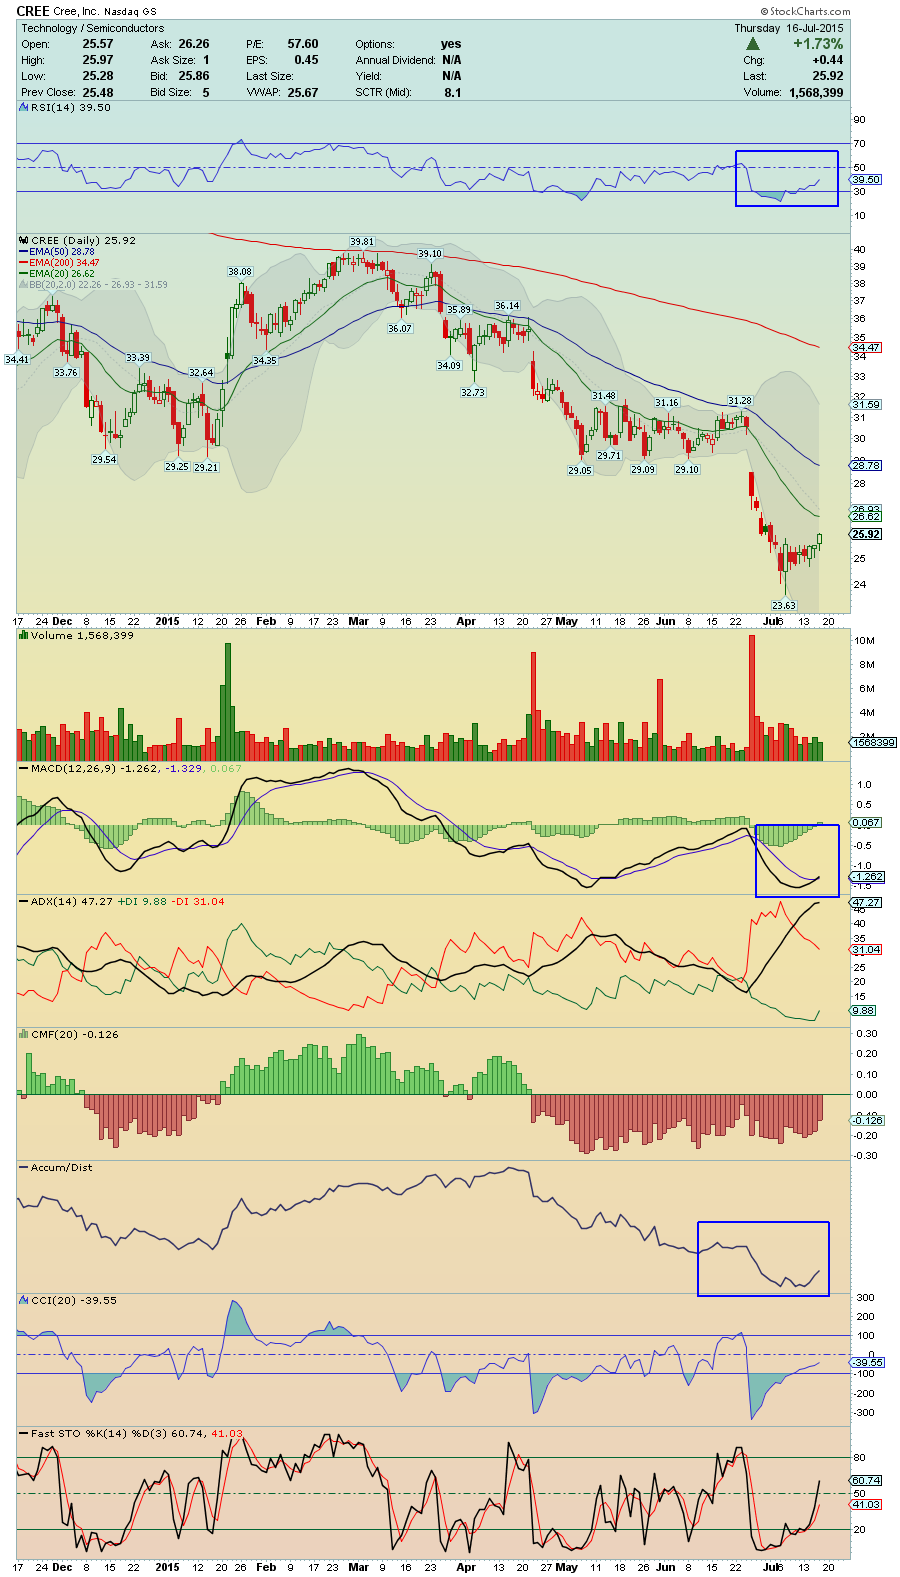Screen dimensions: 900x1577
Task: Click the line icon beside ADX(14) label
Action: pyautogui.click(x=24, y=901)
